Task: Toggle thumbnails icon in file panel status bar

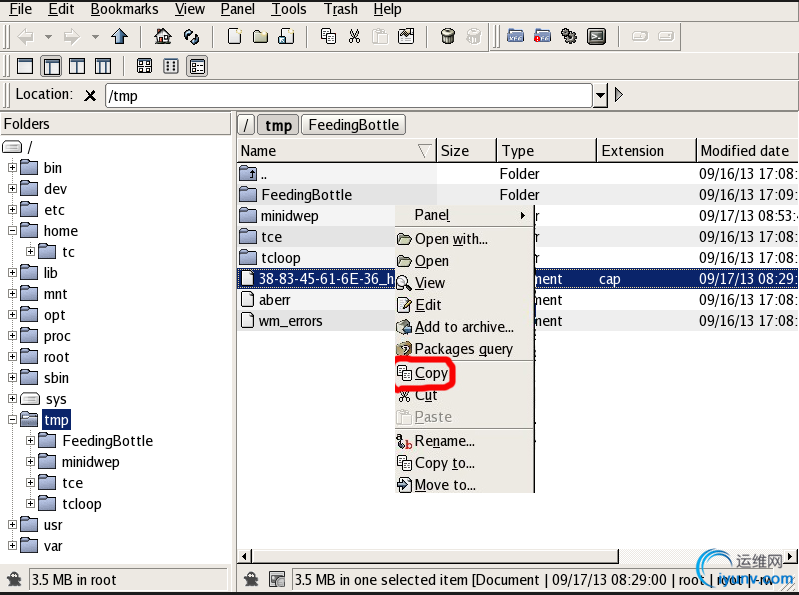Action: tap(277, 579)
